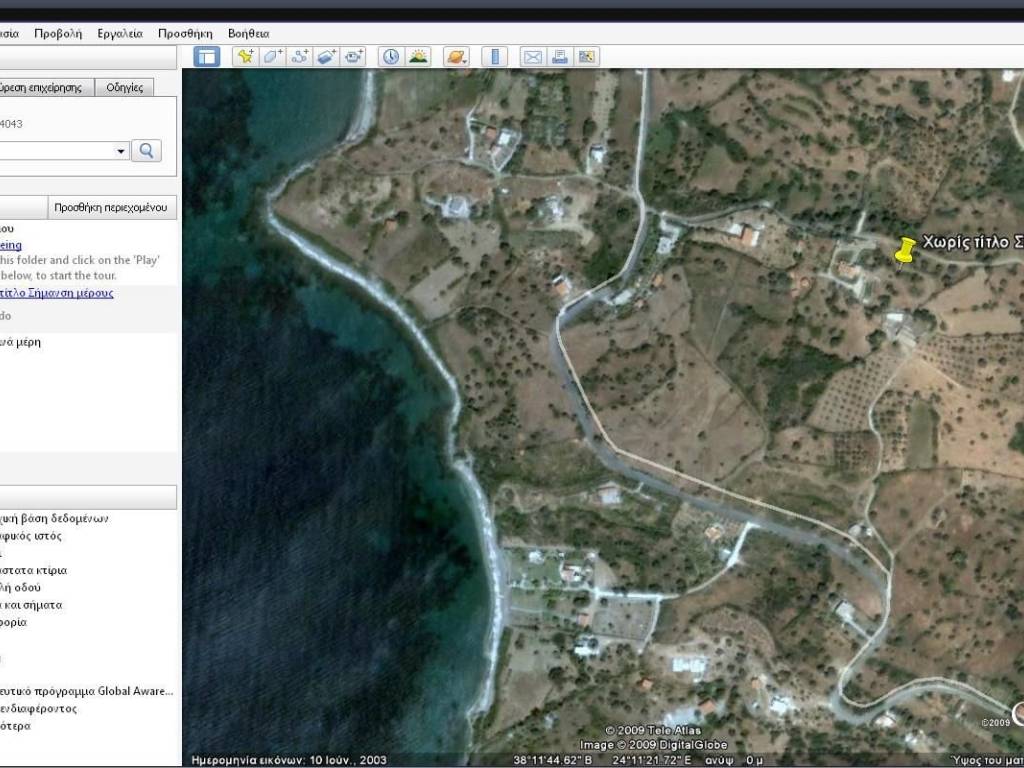Toggle sunlight across the landscape icon
The width and height of the screenshot is (1024, 768).
pyautogui.click(x=418, y=57)
